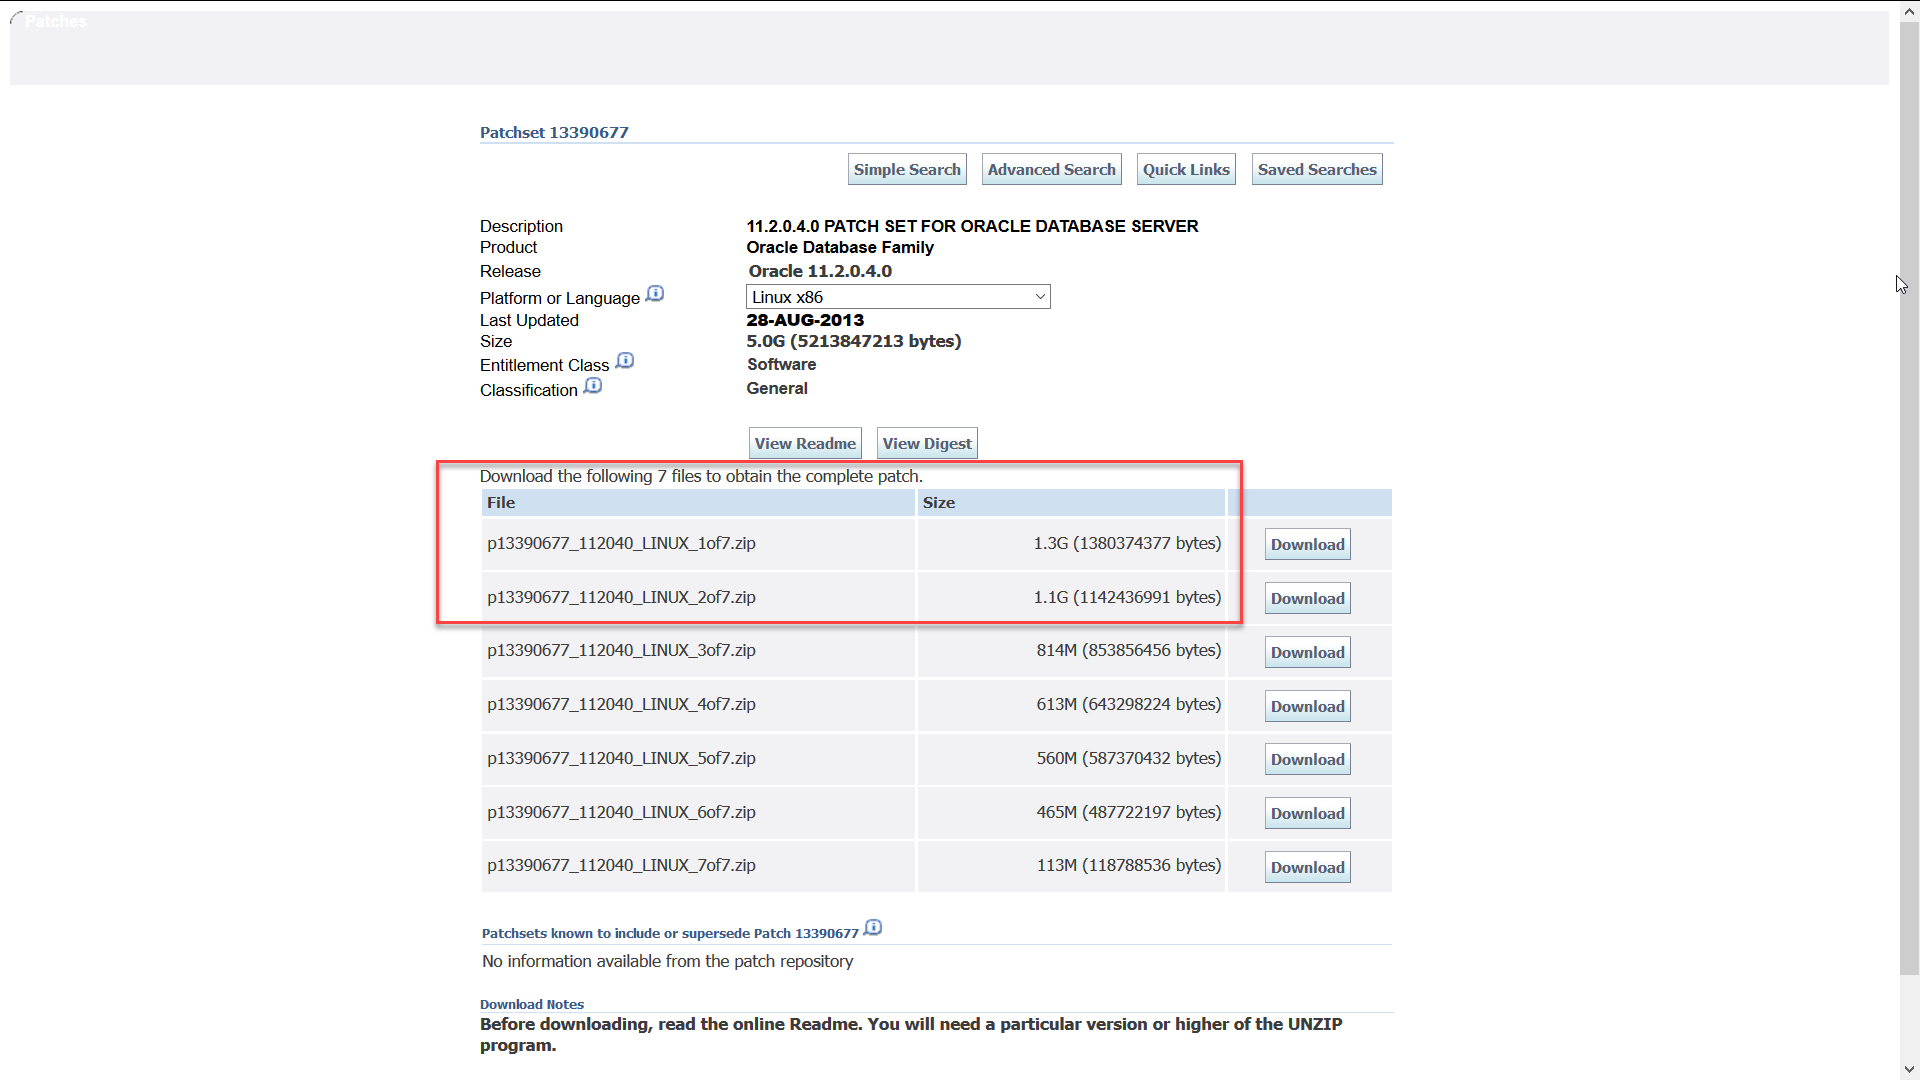Click the Platform or Language info icon
Image resolution: width=1920 pixels, height=1080 pixels.
(x=655, y=293)
